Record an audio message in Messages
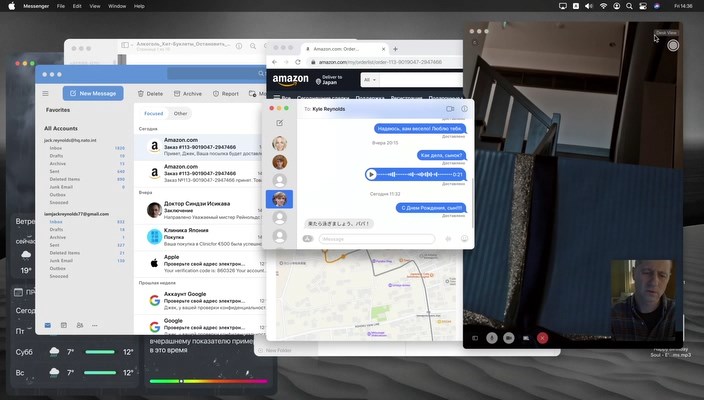Viewport: 704px width, 400px height. click(448, 239)
